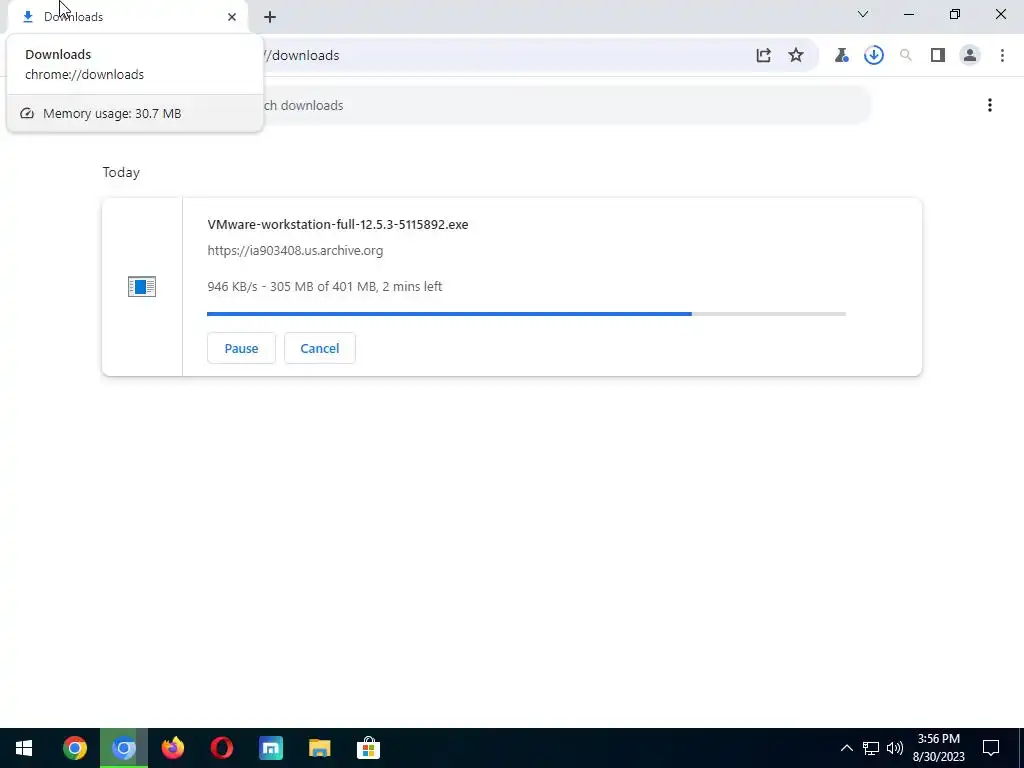Open the Windows Start menu
Screen dimensions: 1024x768
coord(24,748)
